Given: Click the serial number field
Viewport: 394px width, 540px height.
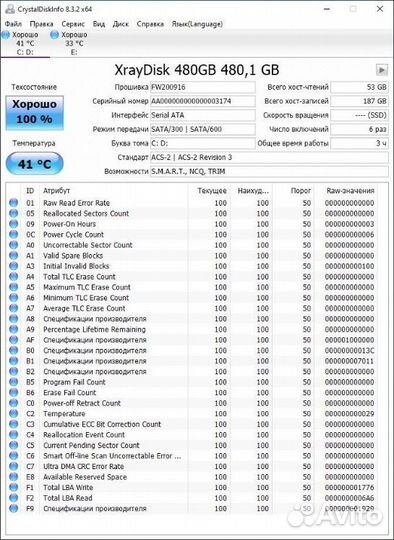Looking at the screenshot, I should pos(203,101).
